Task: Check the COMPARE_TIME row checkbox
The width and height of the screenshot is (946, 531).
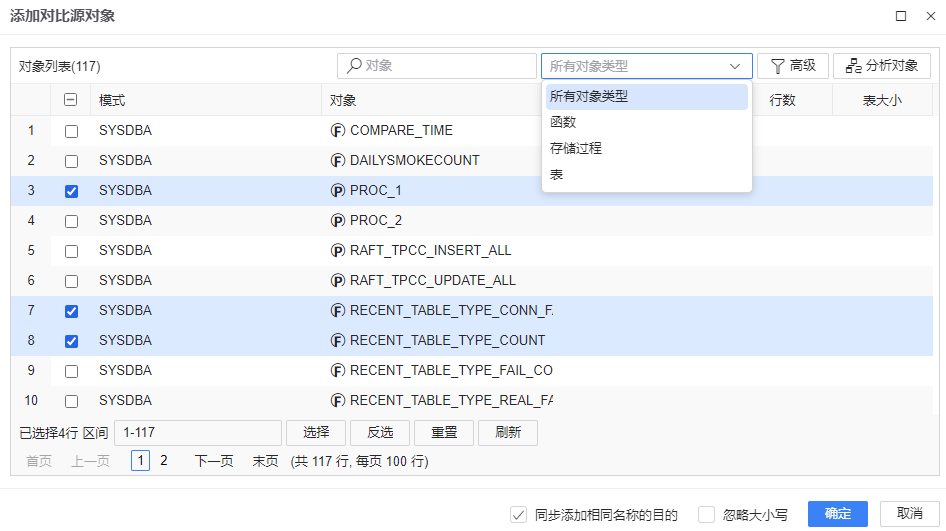Action: [x=71, y=131]
